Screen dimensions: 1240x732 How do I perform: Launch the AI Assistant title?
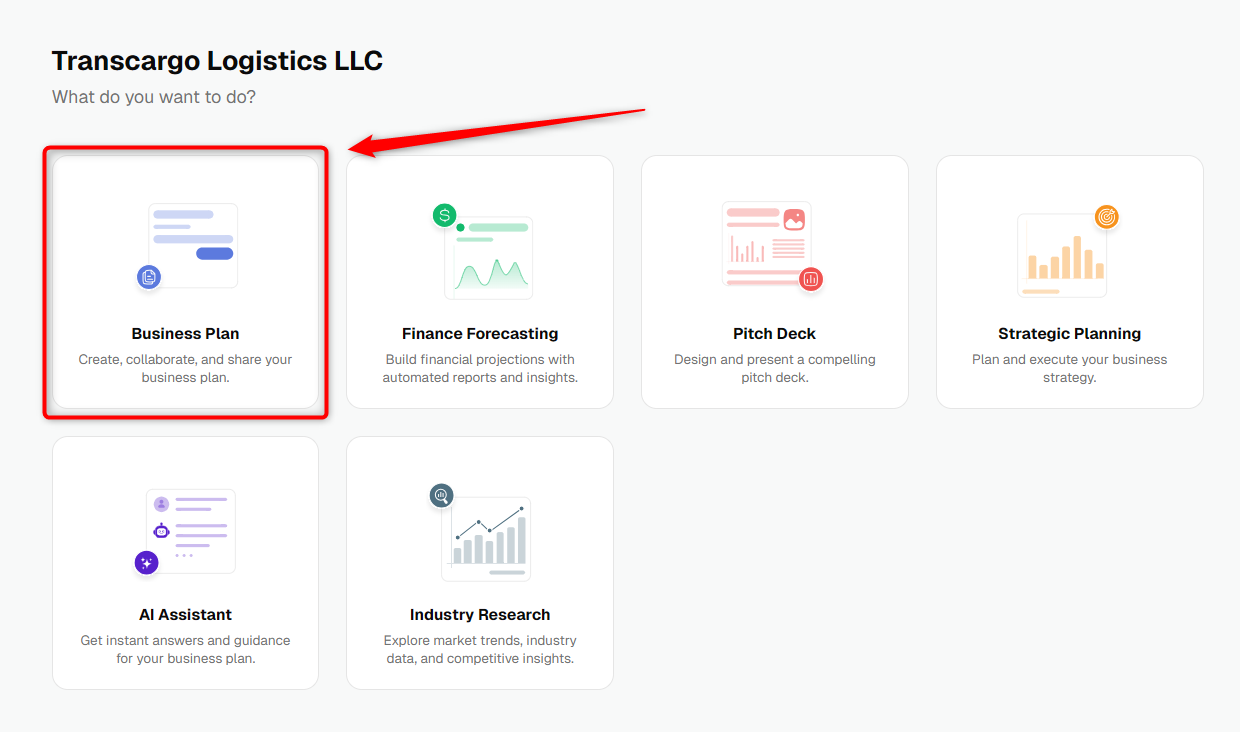[x=185, y=615]
